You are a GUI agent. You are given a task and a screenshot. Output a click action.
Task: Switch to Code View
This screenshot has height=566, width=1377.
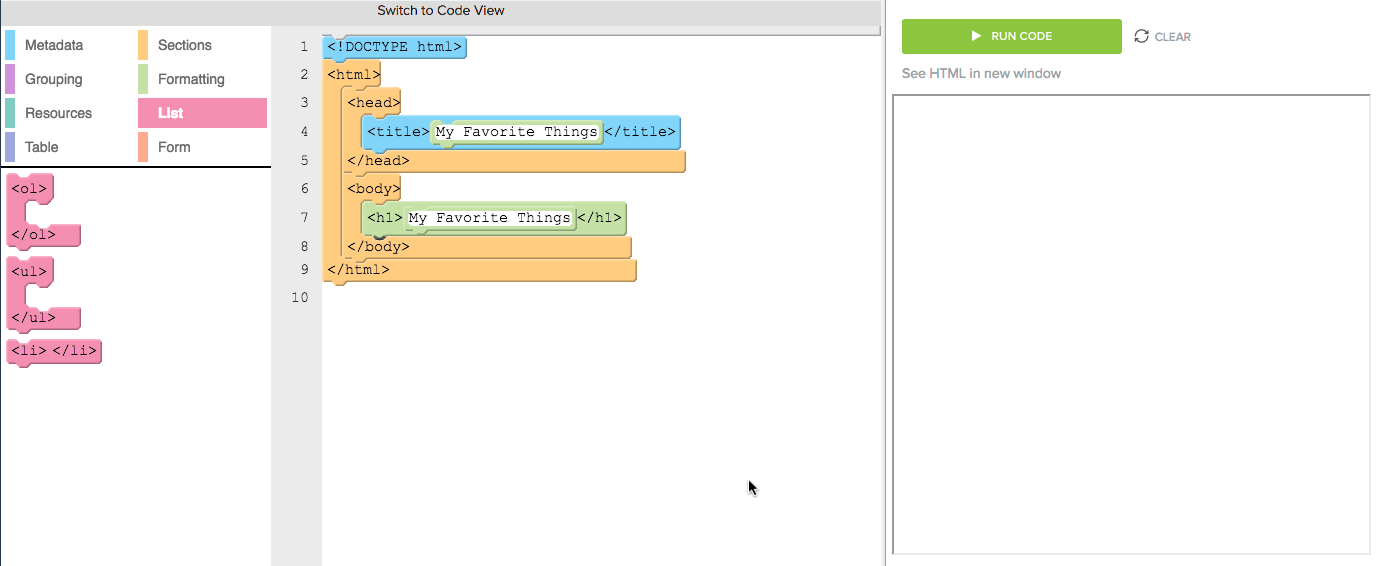pyautogui.click(x=440, y=11)
